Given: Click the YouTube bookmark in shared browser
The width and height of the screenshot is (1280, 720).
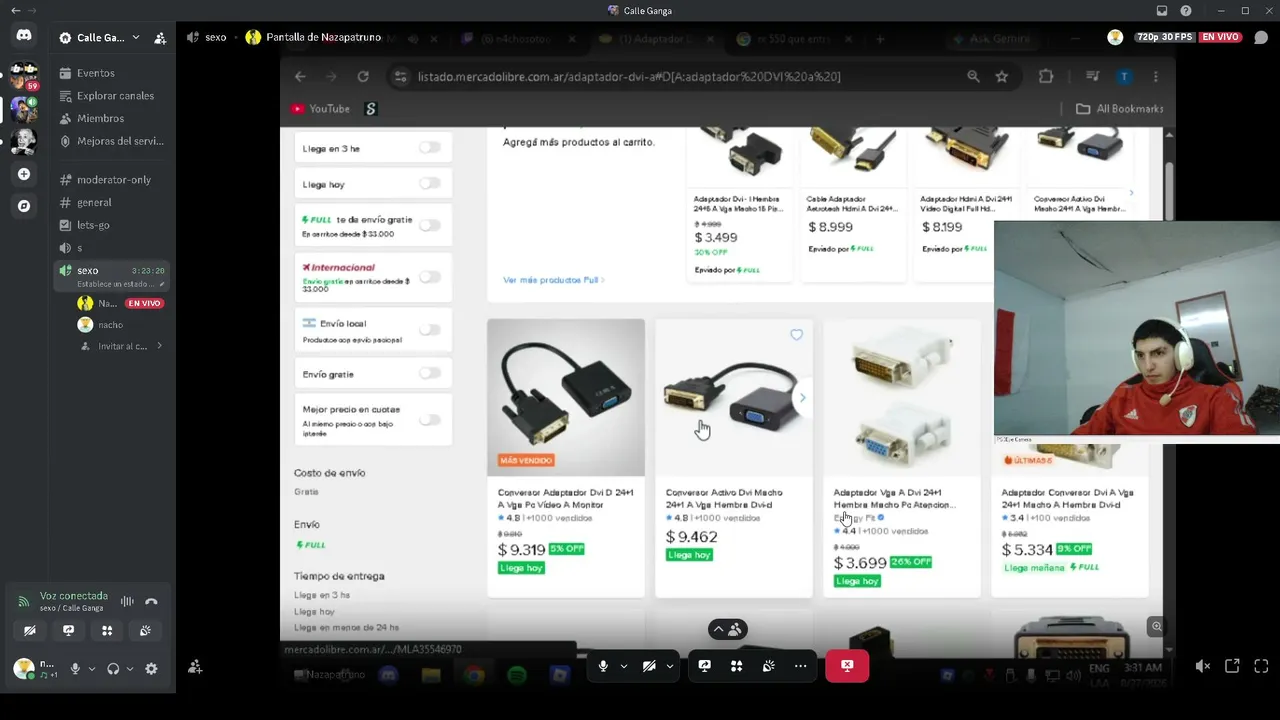Looking at the screenshot, I should tap(320, 109).
